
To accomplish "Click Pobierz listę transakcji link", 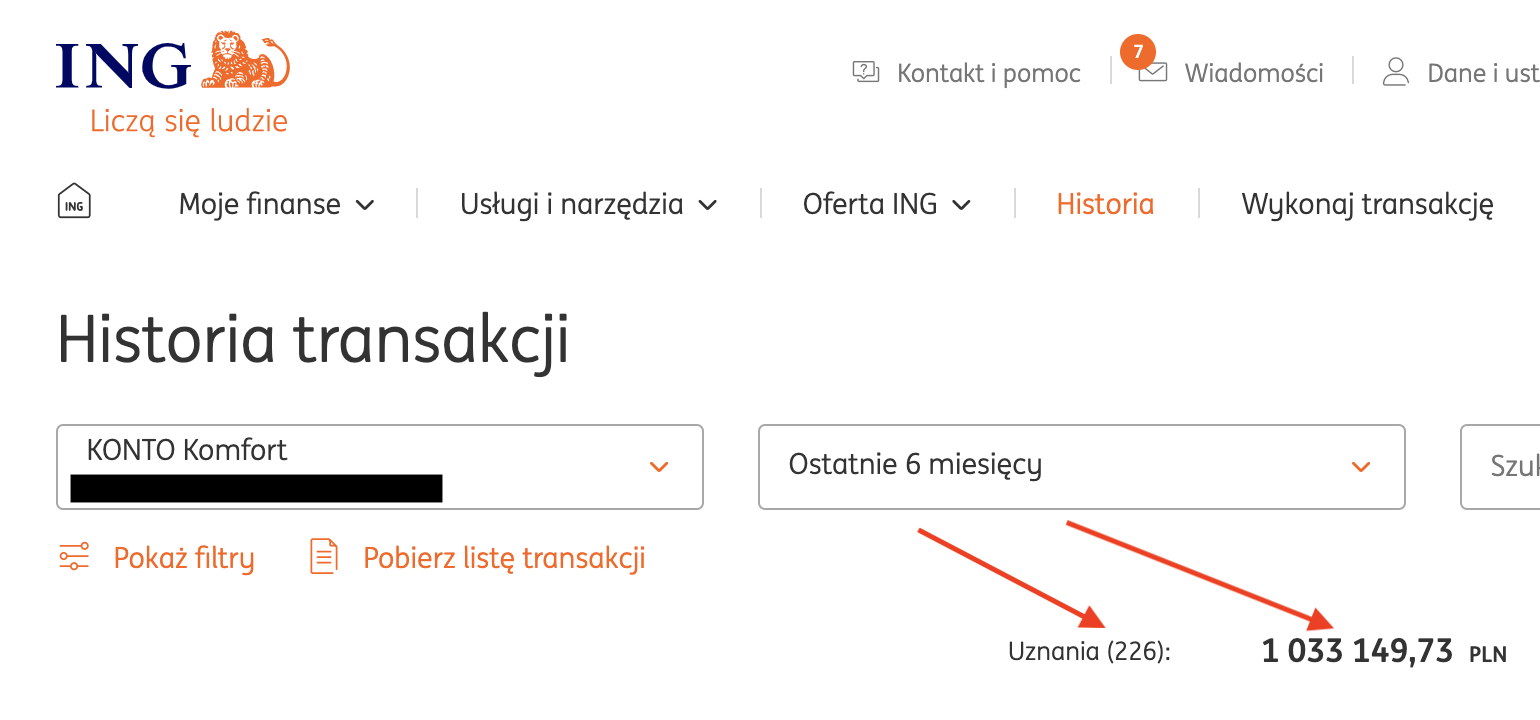I will [504, 557].
